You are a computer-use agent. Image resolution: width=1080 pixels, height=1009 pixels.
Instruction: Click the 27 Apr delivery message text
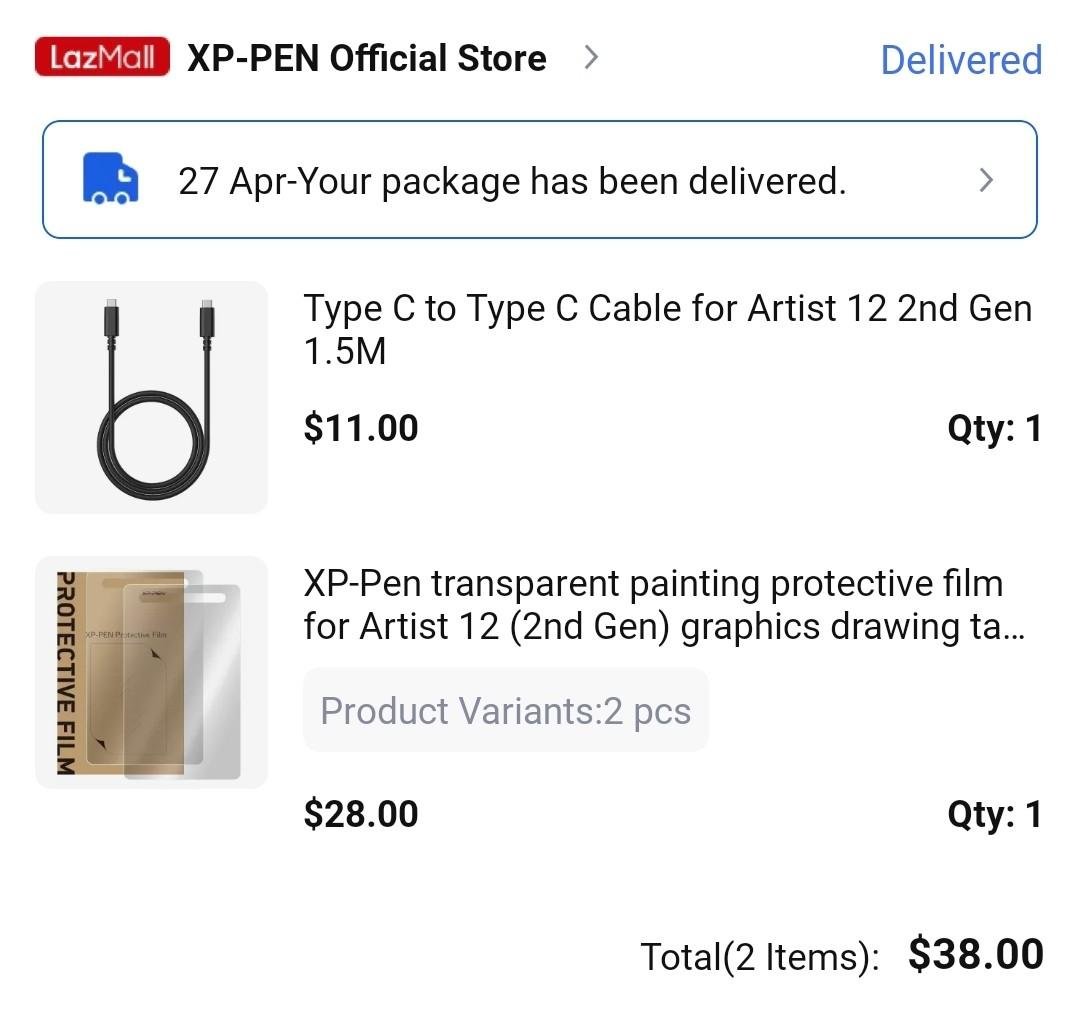(x=510, y=180)
